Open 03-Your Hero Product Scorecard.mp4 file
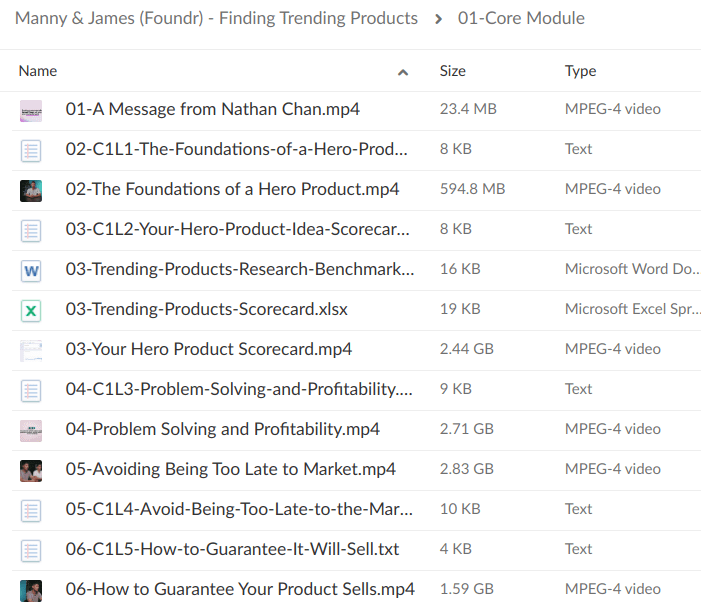The width and height of the screenshot is (701, 607). click(208, 349)
